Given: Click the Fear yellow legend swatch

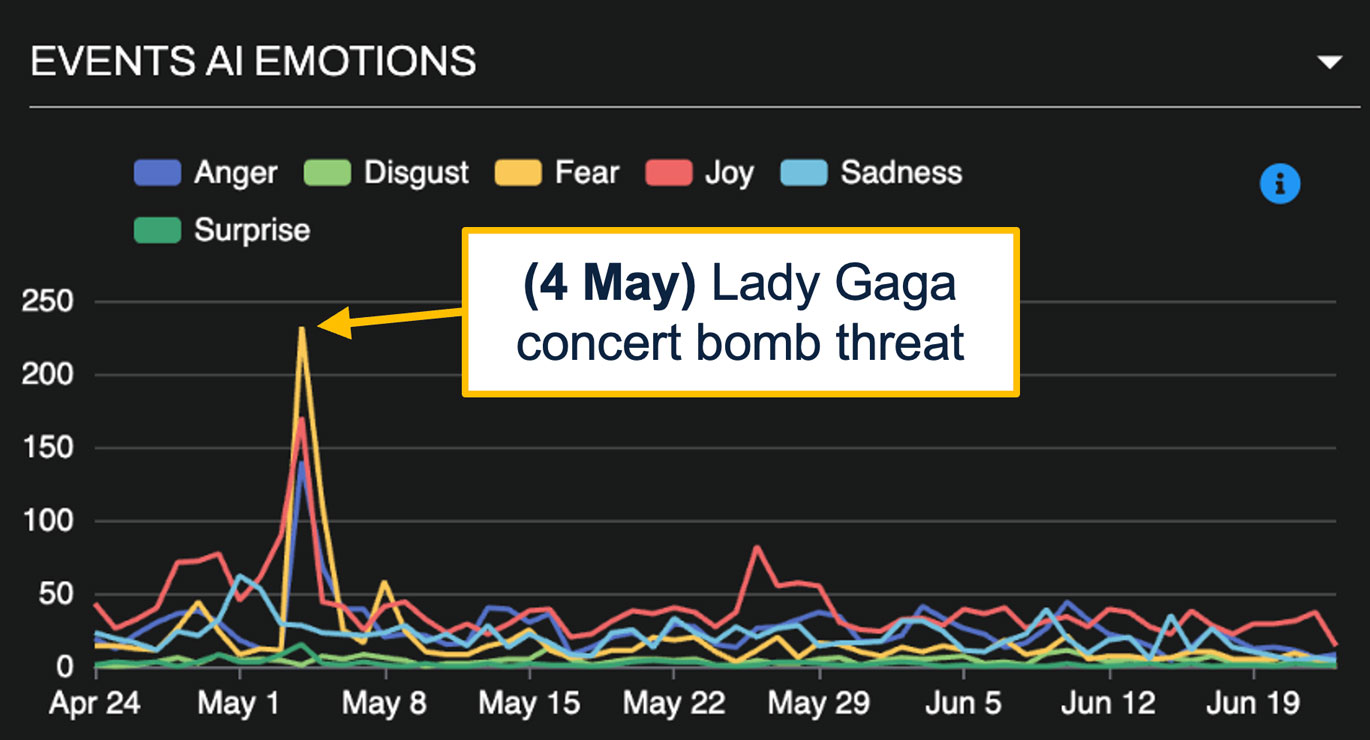Looking at the screenshot, I should coord(519,173).
